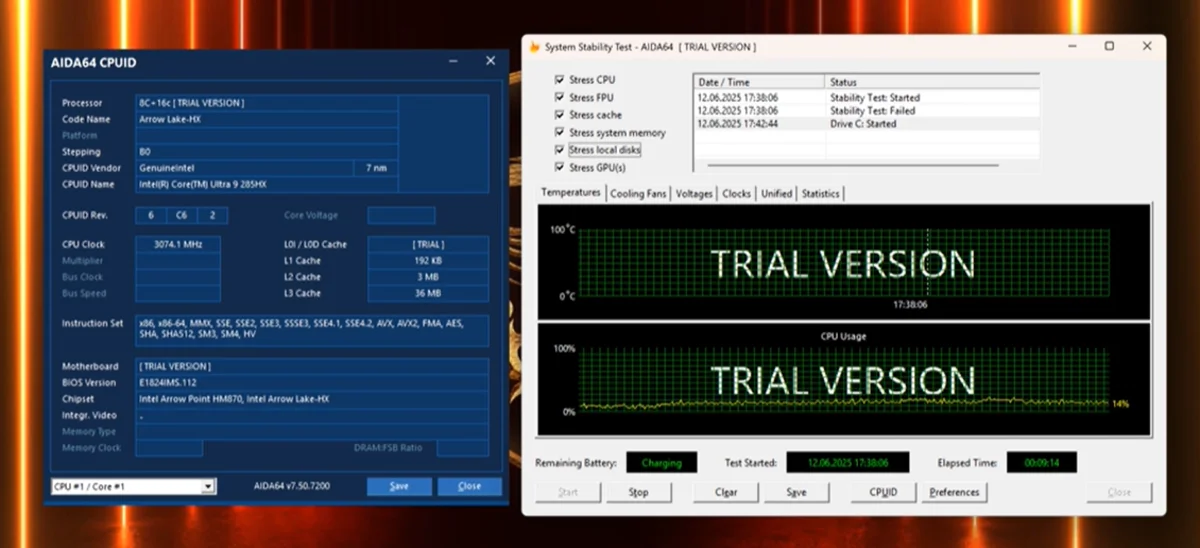This screenshot has height=548, width=1200.
Task: Click the BIOS Version E1824IMS.112
Action: [312, 383]
